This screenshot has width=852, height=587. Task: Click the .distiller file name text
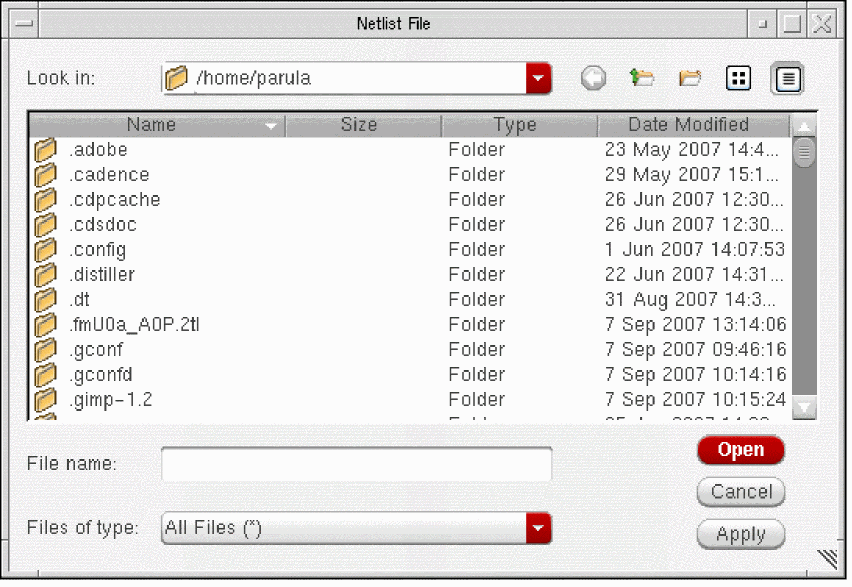coord(102,274)
